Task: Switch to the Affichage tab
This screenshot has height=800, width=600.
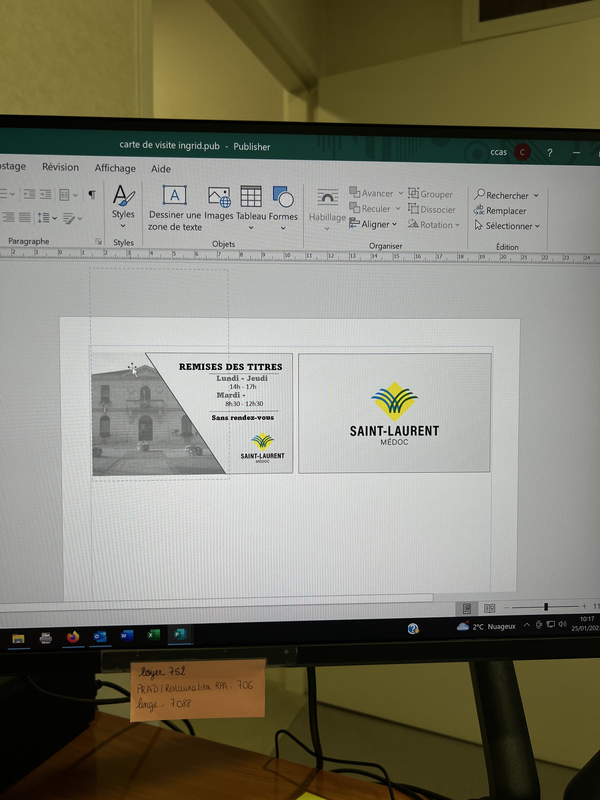Action: (x=115, y=168)
